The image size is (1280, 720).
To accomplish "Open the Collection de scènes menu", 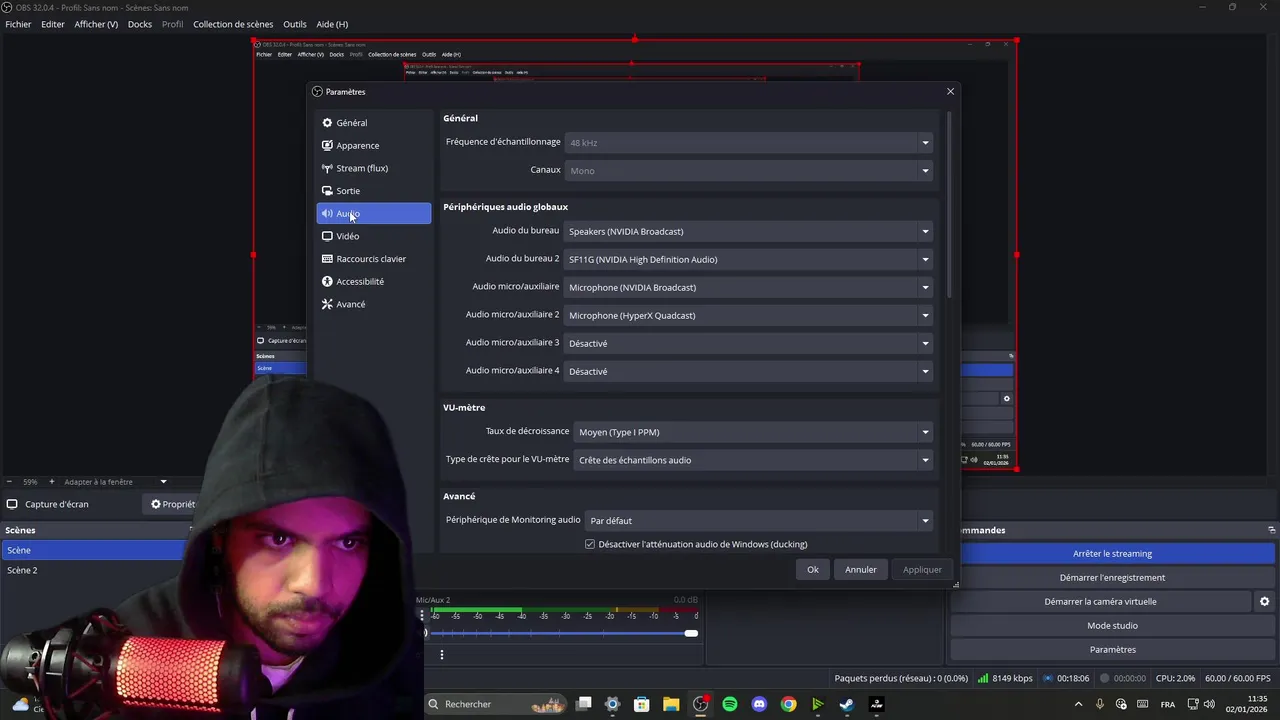I will point(233,24).
